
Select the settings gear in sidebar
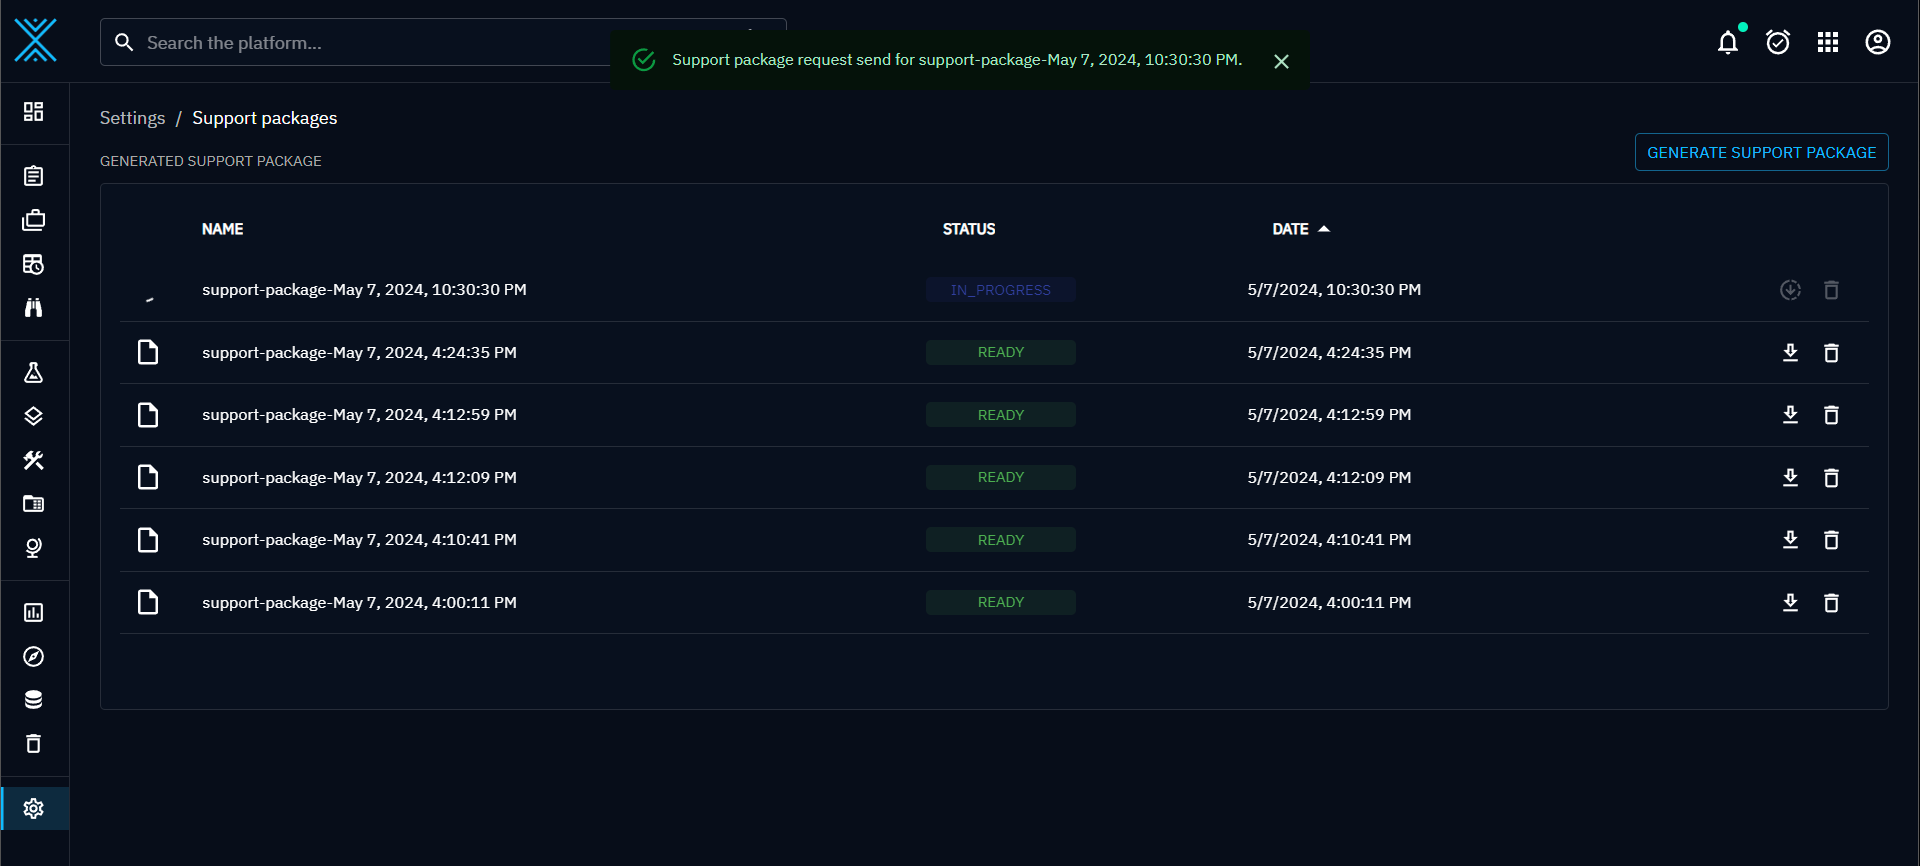(33, 808)
